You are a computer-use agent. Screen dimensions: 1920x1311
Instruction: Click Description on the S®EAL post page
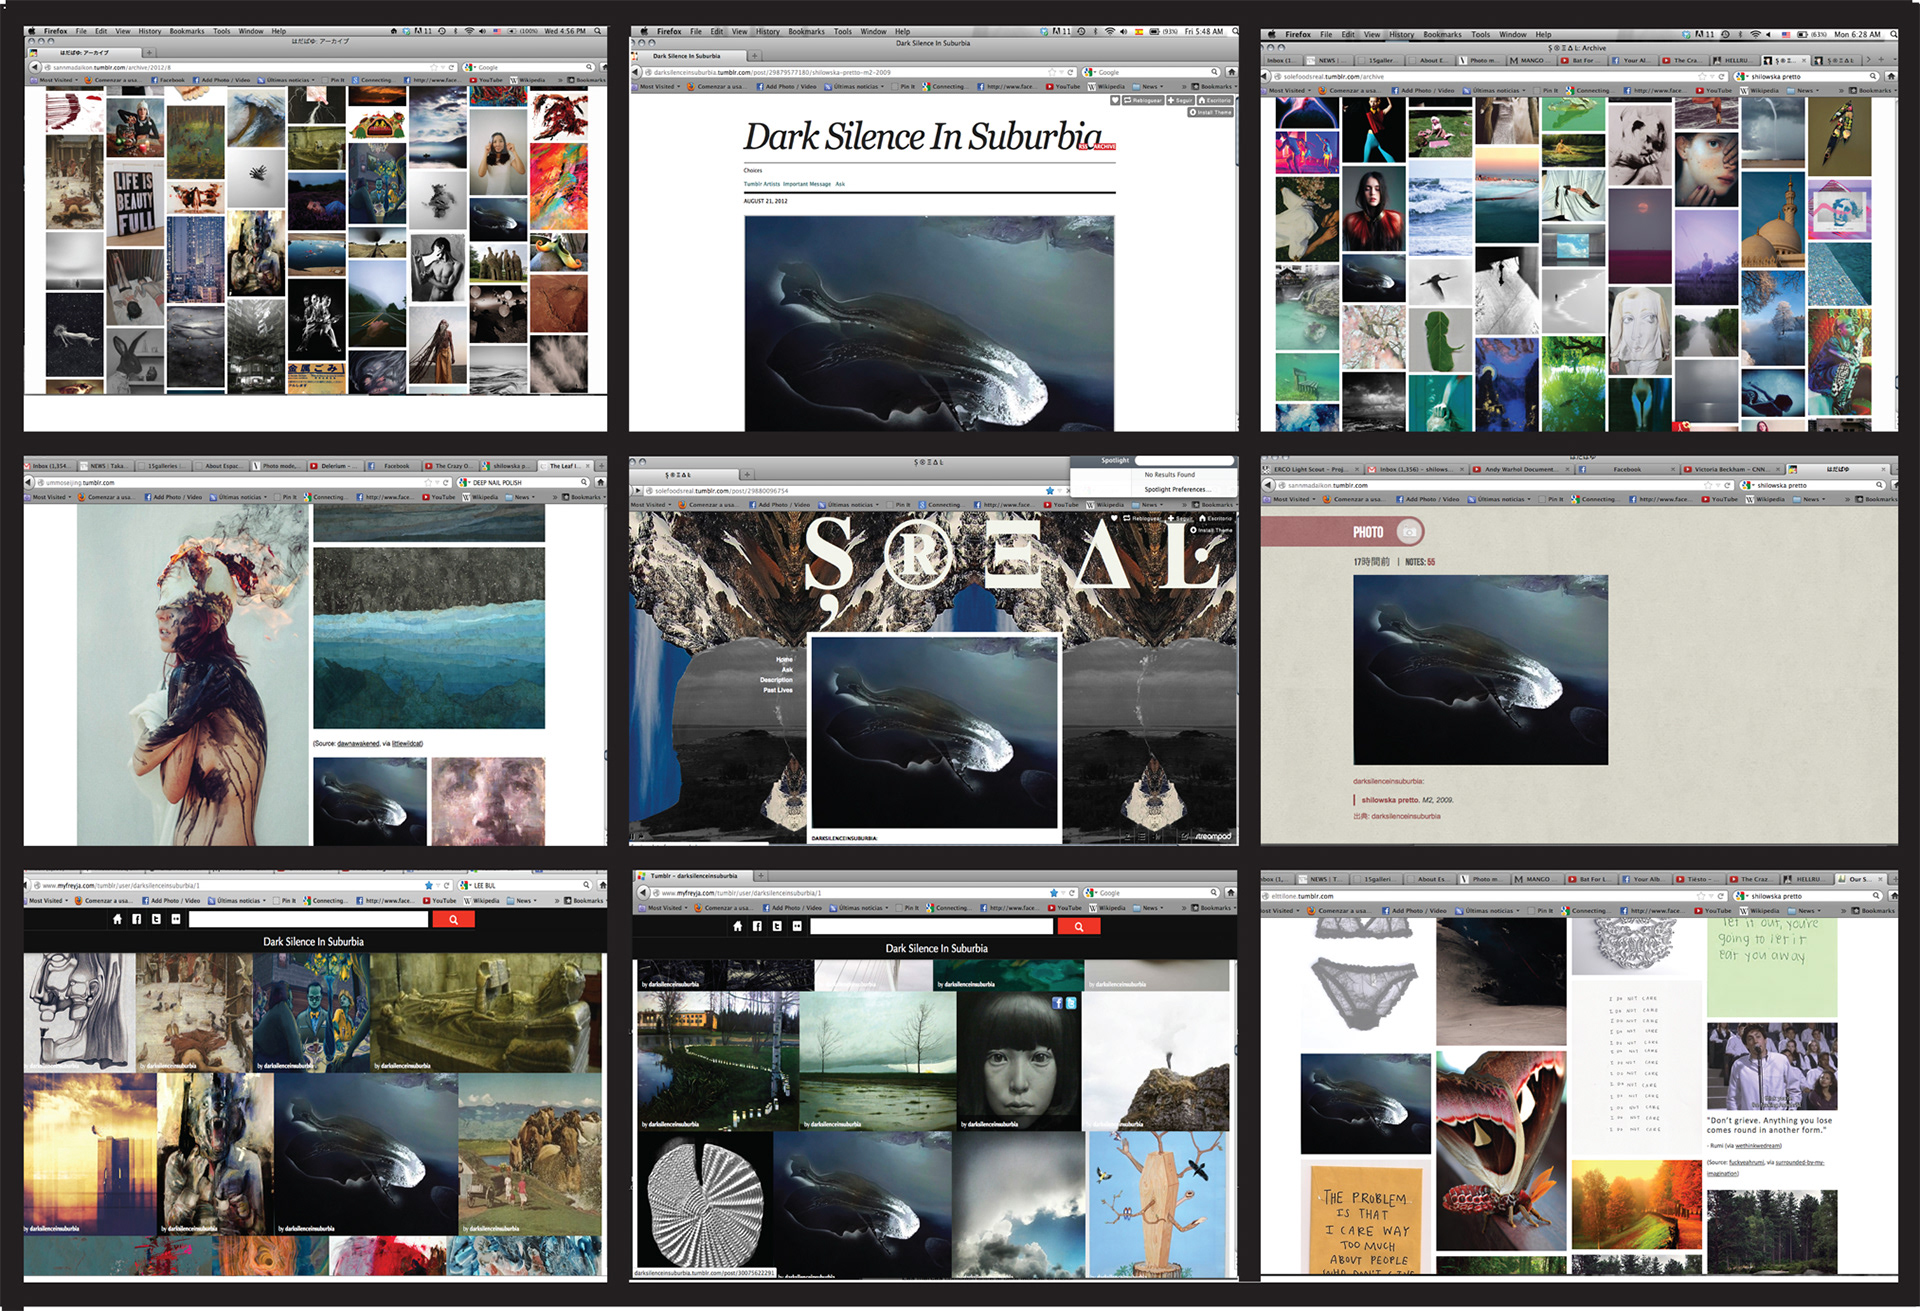point(776,680)
